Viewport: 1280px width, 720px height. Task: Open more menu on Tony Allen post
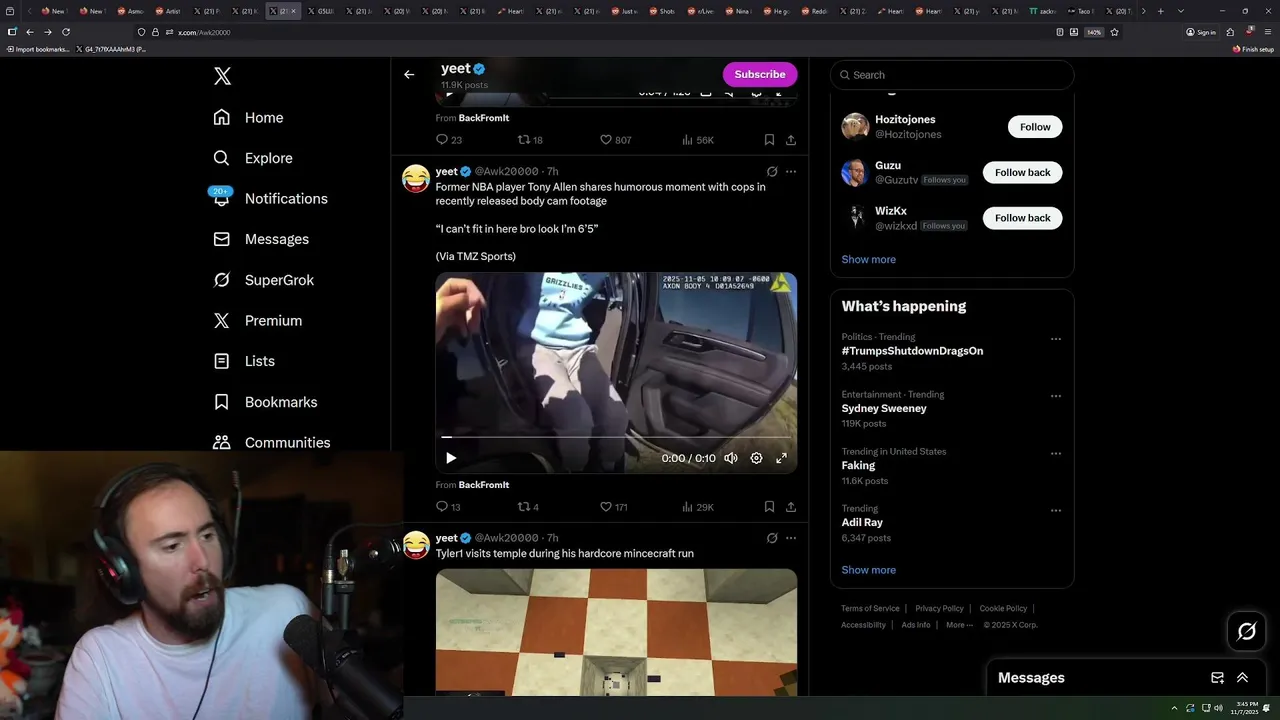point(791,172)
